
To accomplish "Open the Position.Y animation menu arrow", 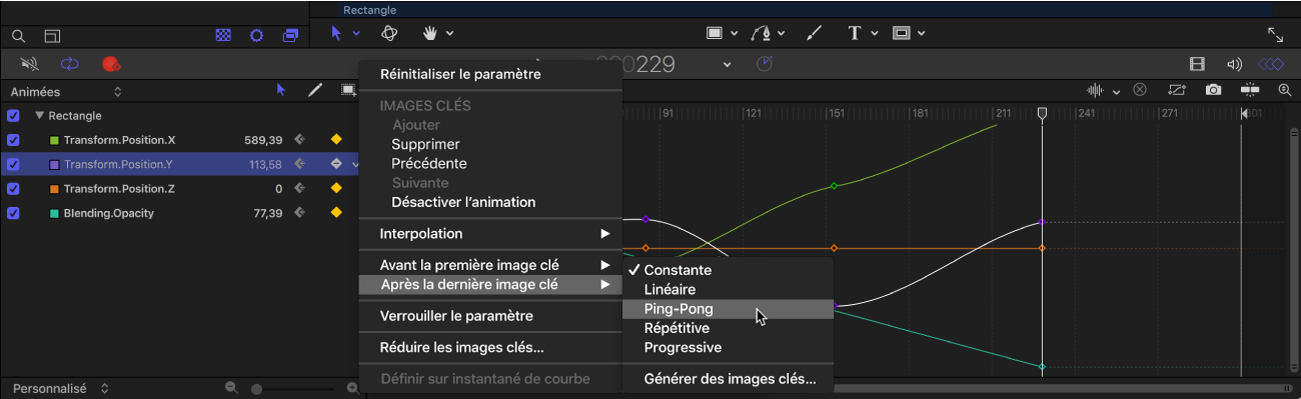I will (356, 164).
